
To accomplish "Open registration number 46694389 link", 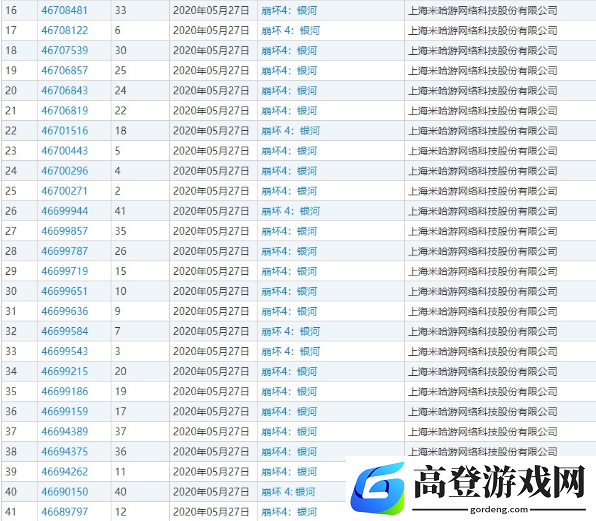I will [64, 432].
